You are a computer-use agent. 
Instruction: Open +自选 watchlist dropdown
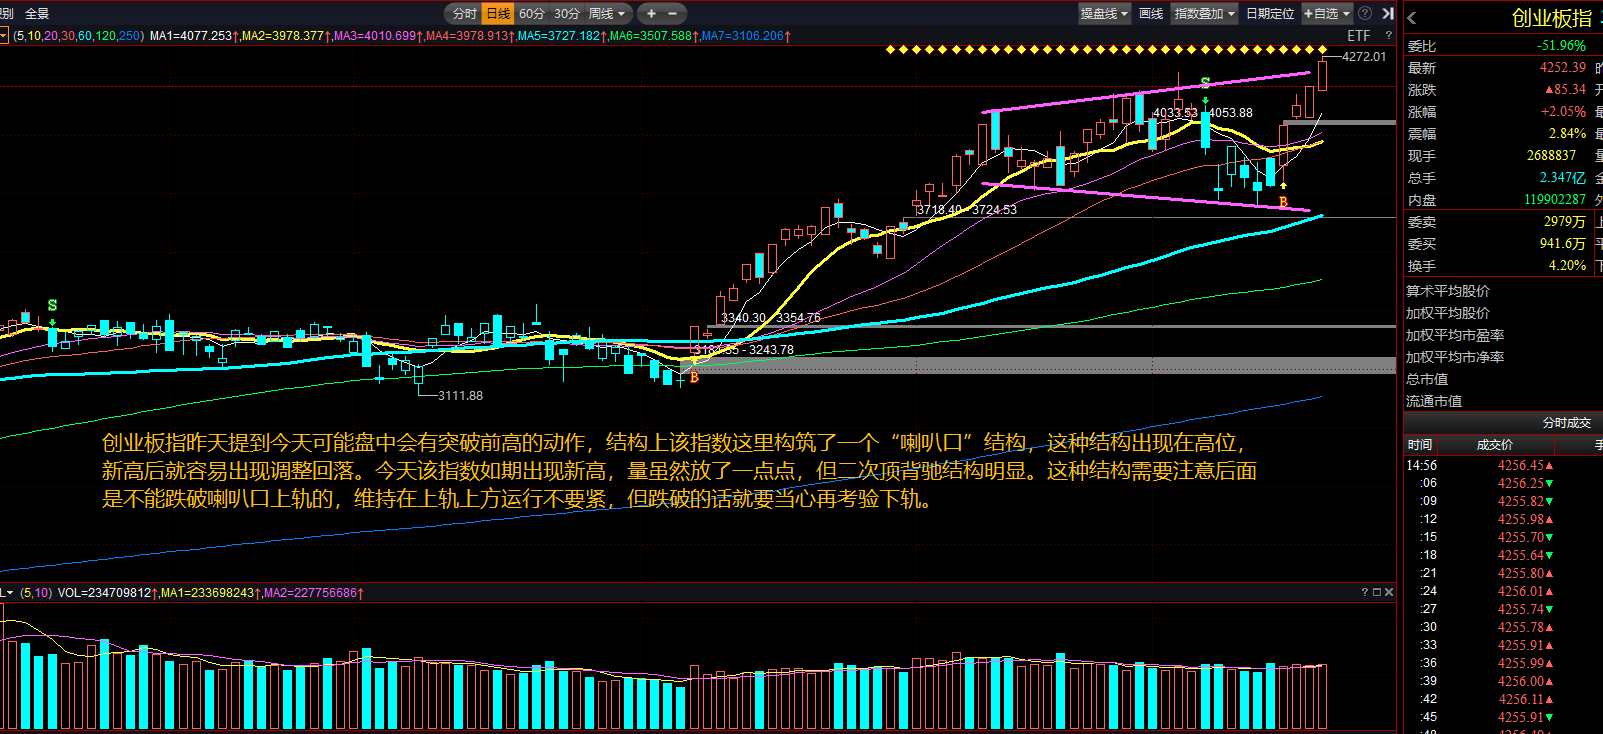click(1326, 13)
